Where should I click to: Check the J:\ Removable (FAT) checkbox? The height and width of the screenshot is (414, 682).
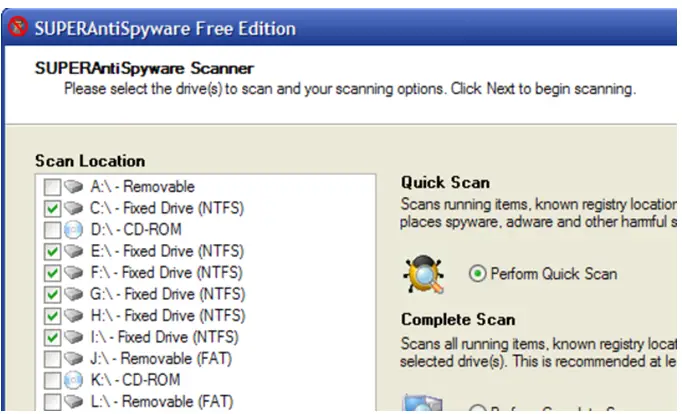tap(52, 359)
